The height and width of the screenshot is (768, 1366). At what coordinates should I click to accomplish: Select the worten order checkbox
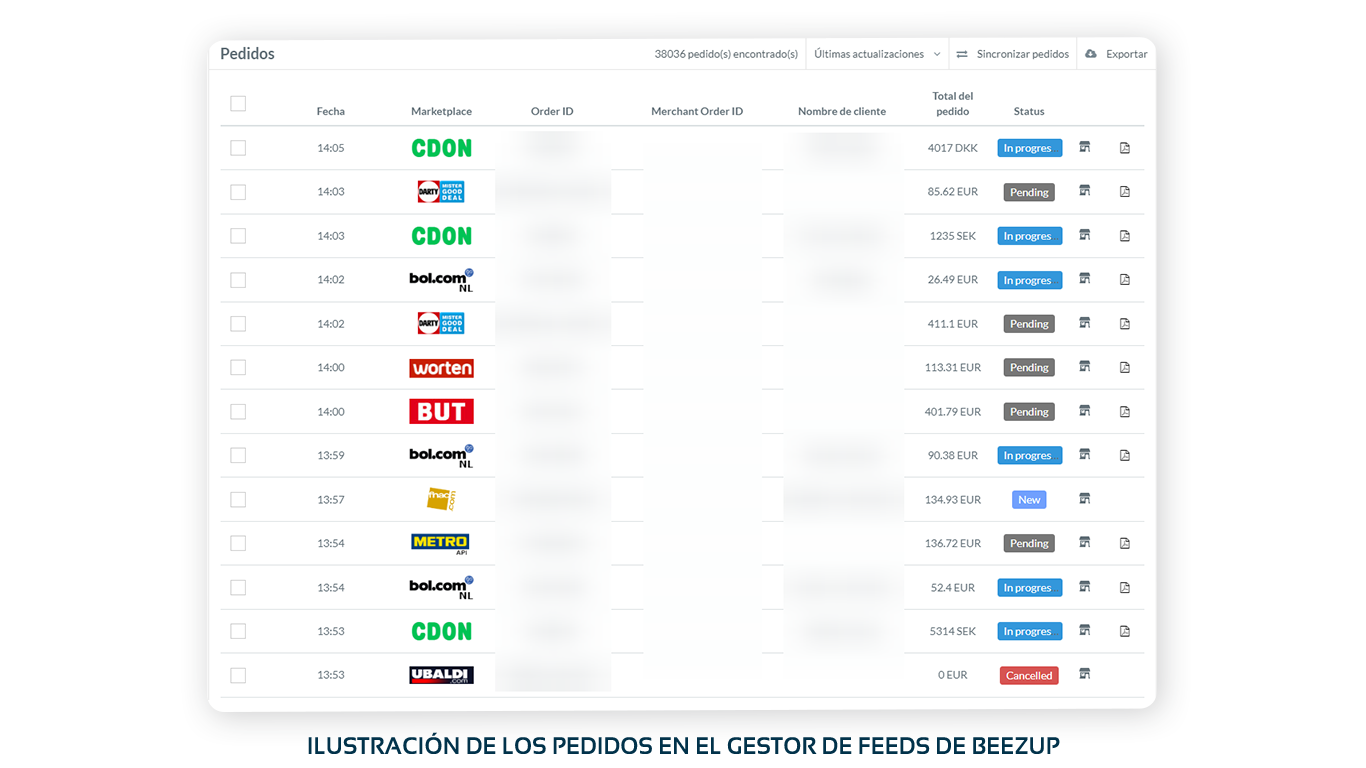click(238, 368)
